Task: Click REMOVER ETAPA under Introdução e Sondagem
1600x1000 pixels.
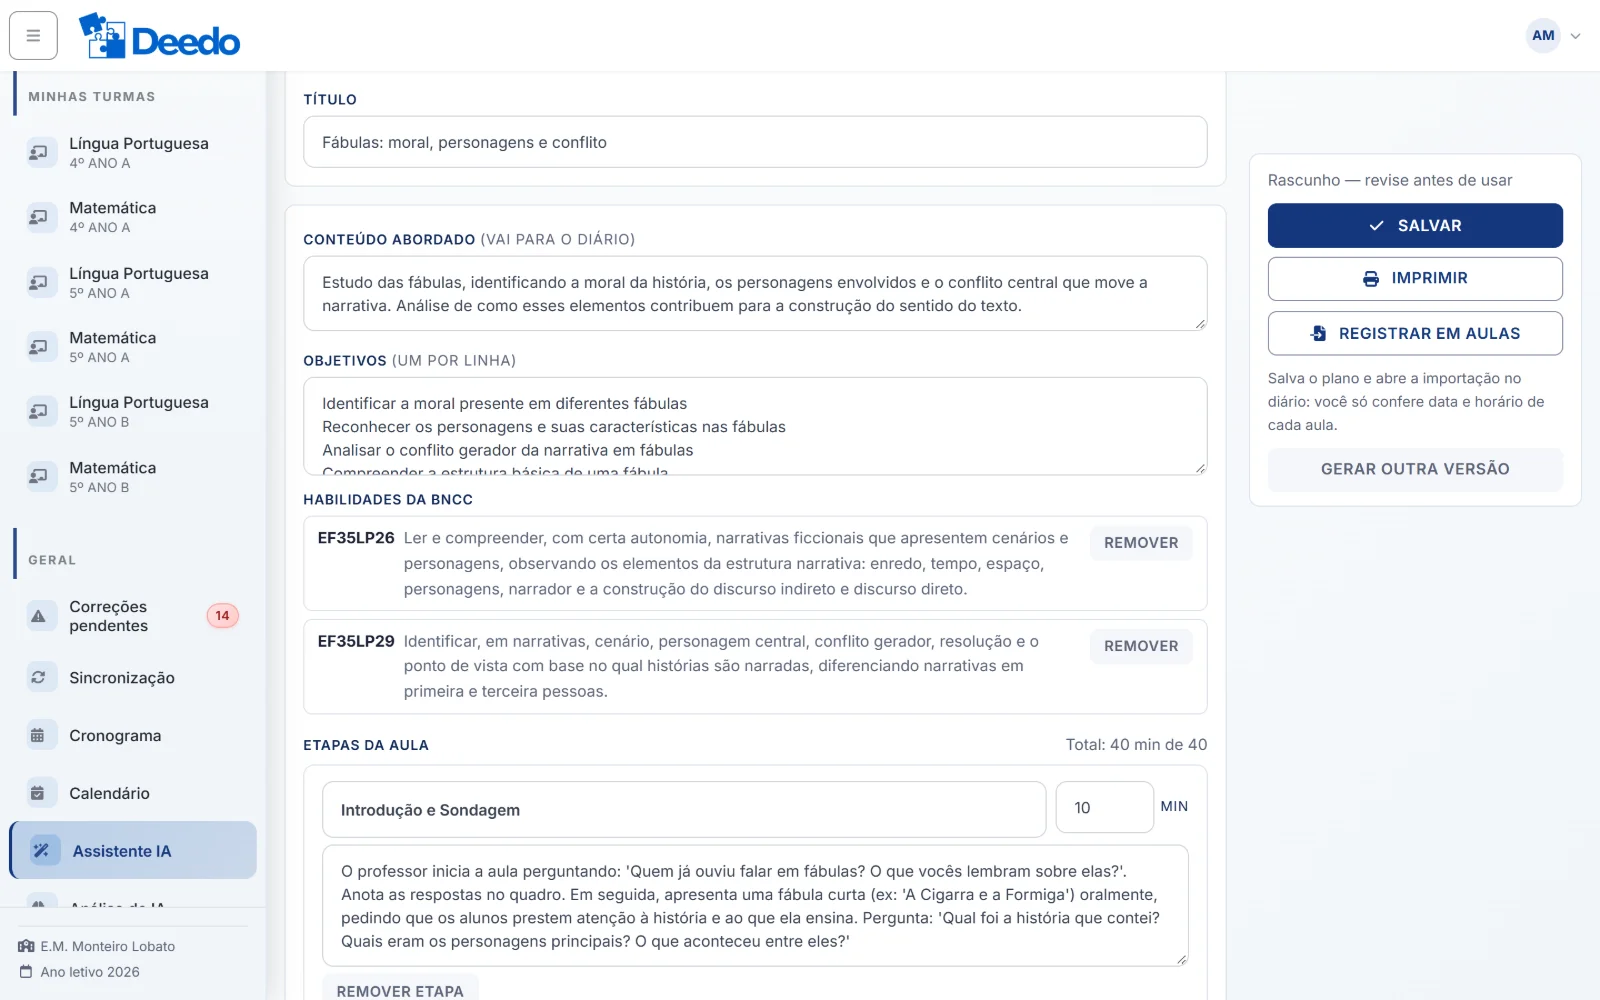Action: (400, 990)
